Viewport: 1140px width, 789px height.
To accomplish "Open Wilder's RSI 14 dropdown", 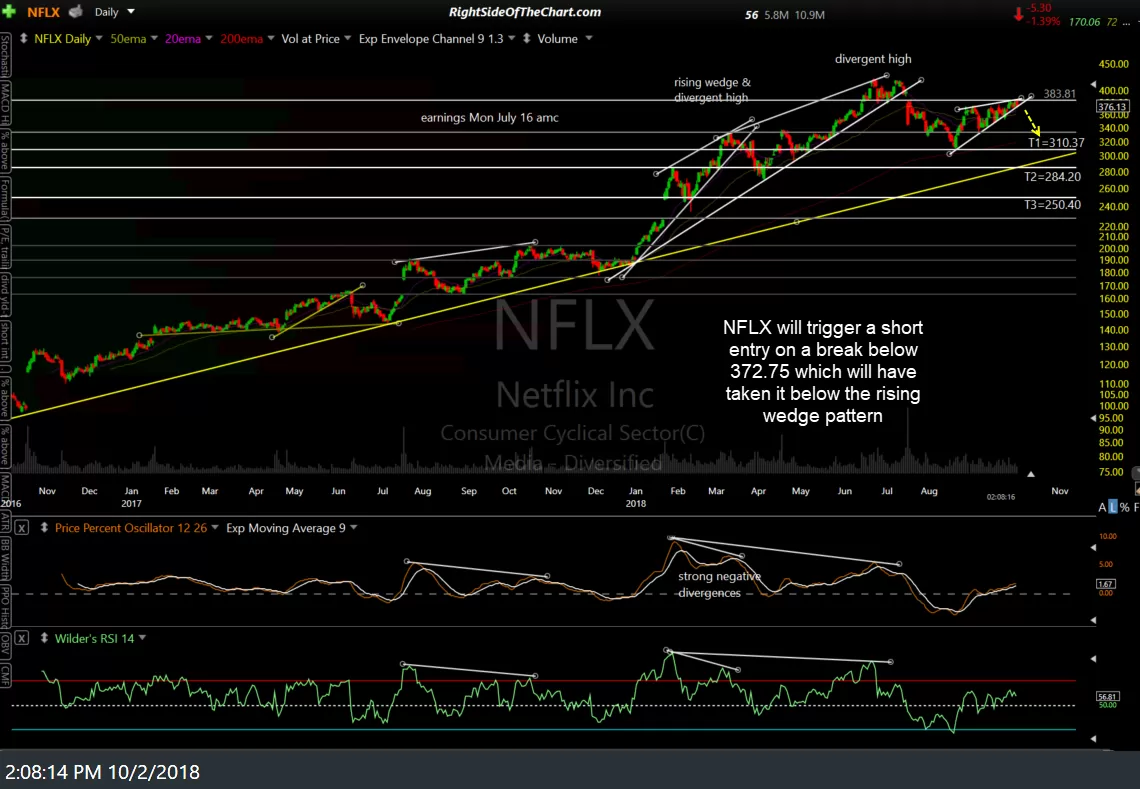I will [x=142, y=638].
